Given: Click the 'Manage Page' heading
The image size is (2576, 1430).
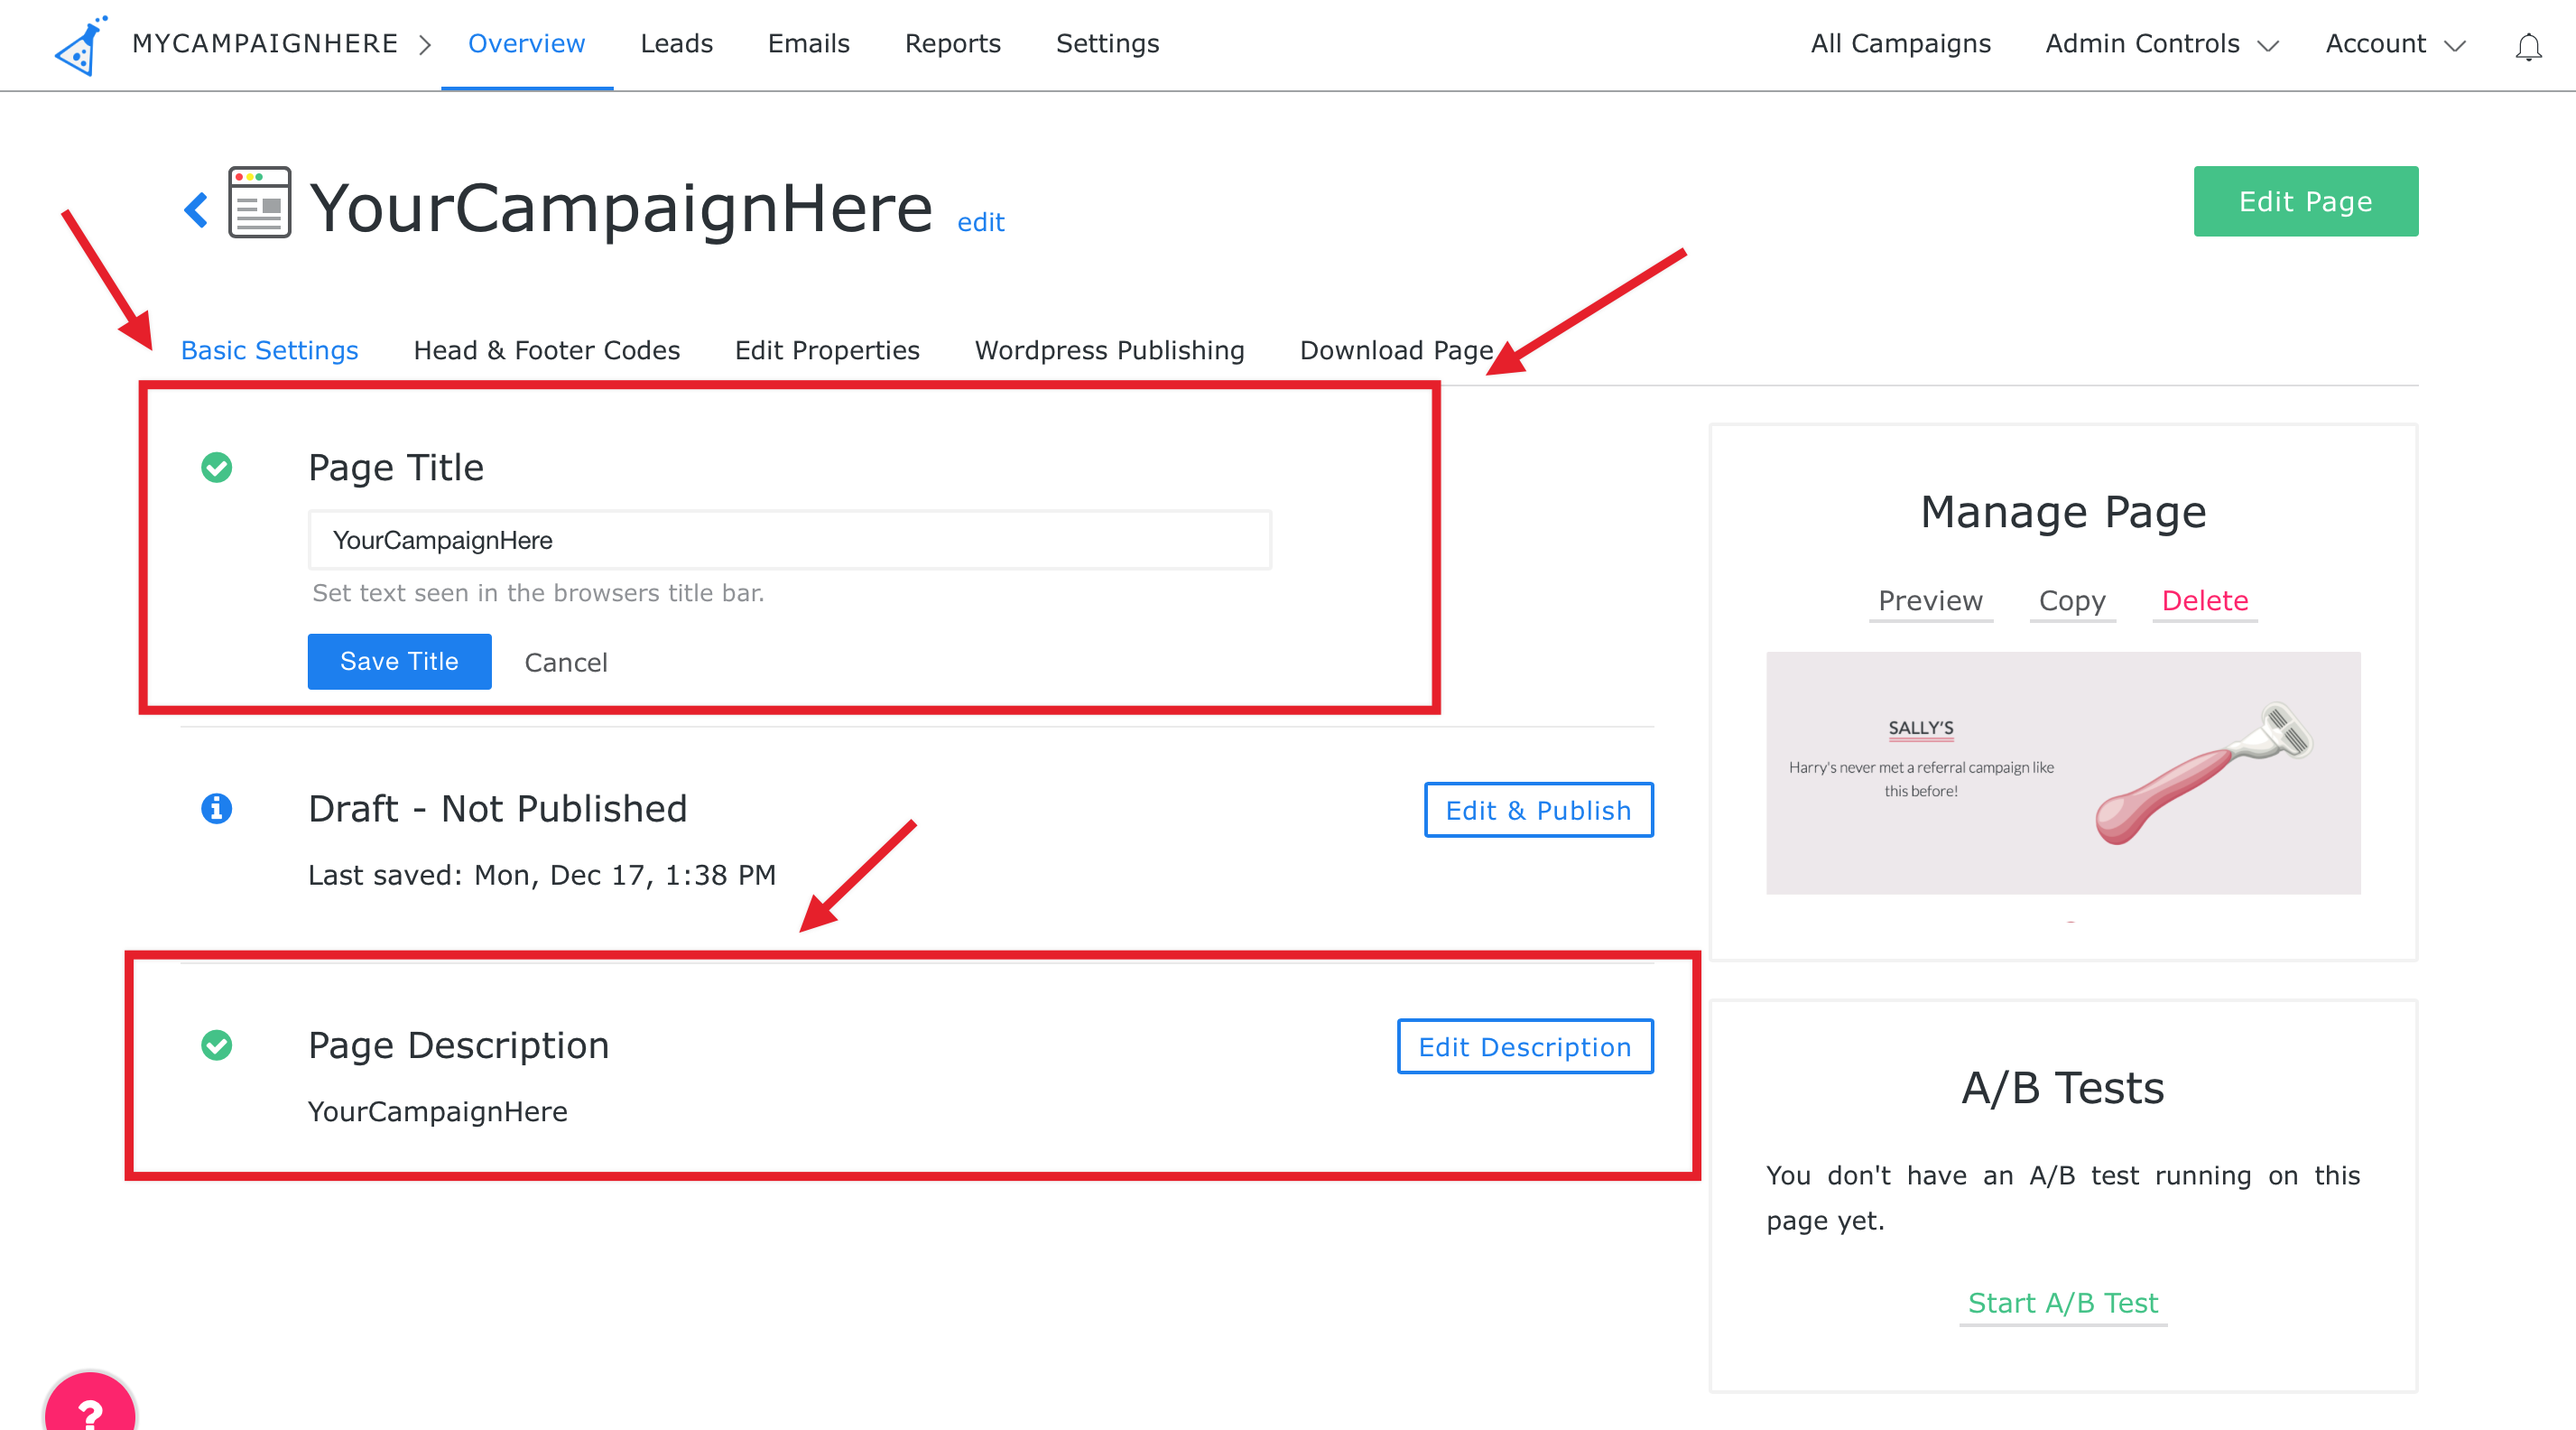Looking at the screenshot, I should (2062, 512).
